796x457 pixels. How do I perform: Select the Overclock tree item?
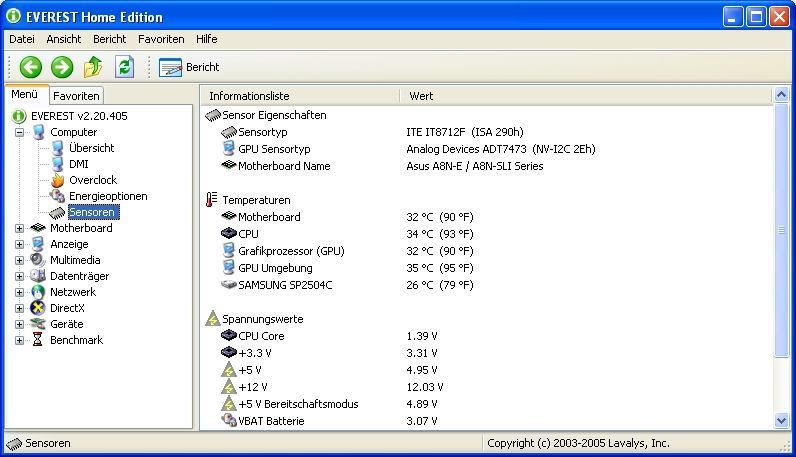tap(93, 180)
